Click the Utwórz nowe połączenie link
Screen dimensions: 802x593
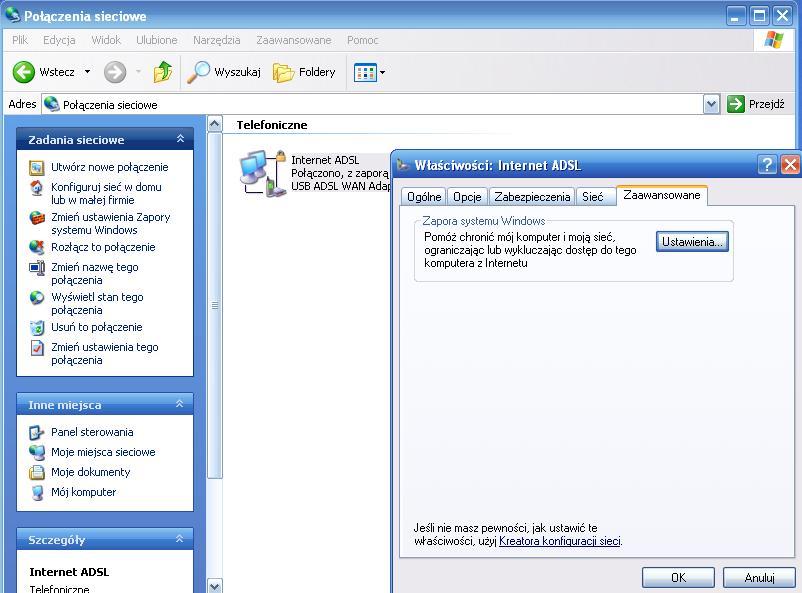(109, 167)
